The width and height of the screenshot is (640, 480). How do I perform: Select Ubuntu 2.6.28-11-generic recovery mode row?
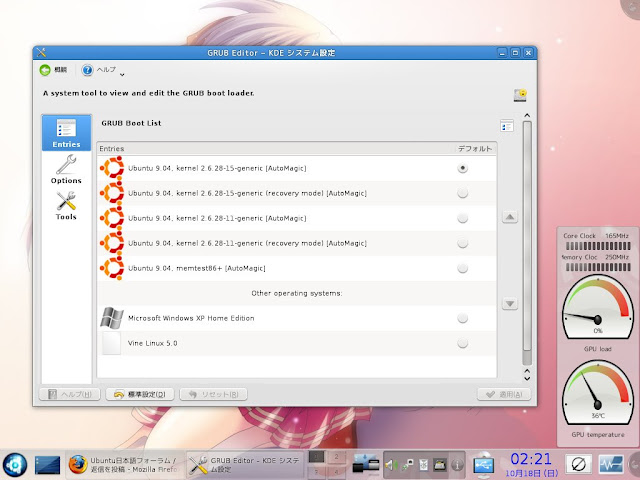[297, 243]
